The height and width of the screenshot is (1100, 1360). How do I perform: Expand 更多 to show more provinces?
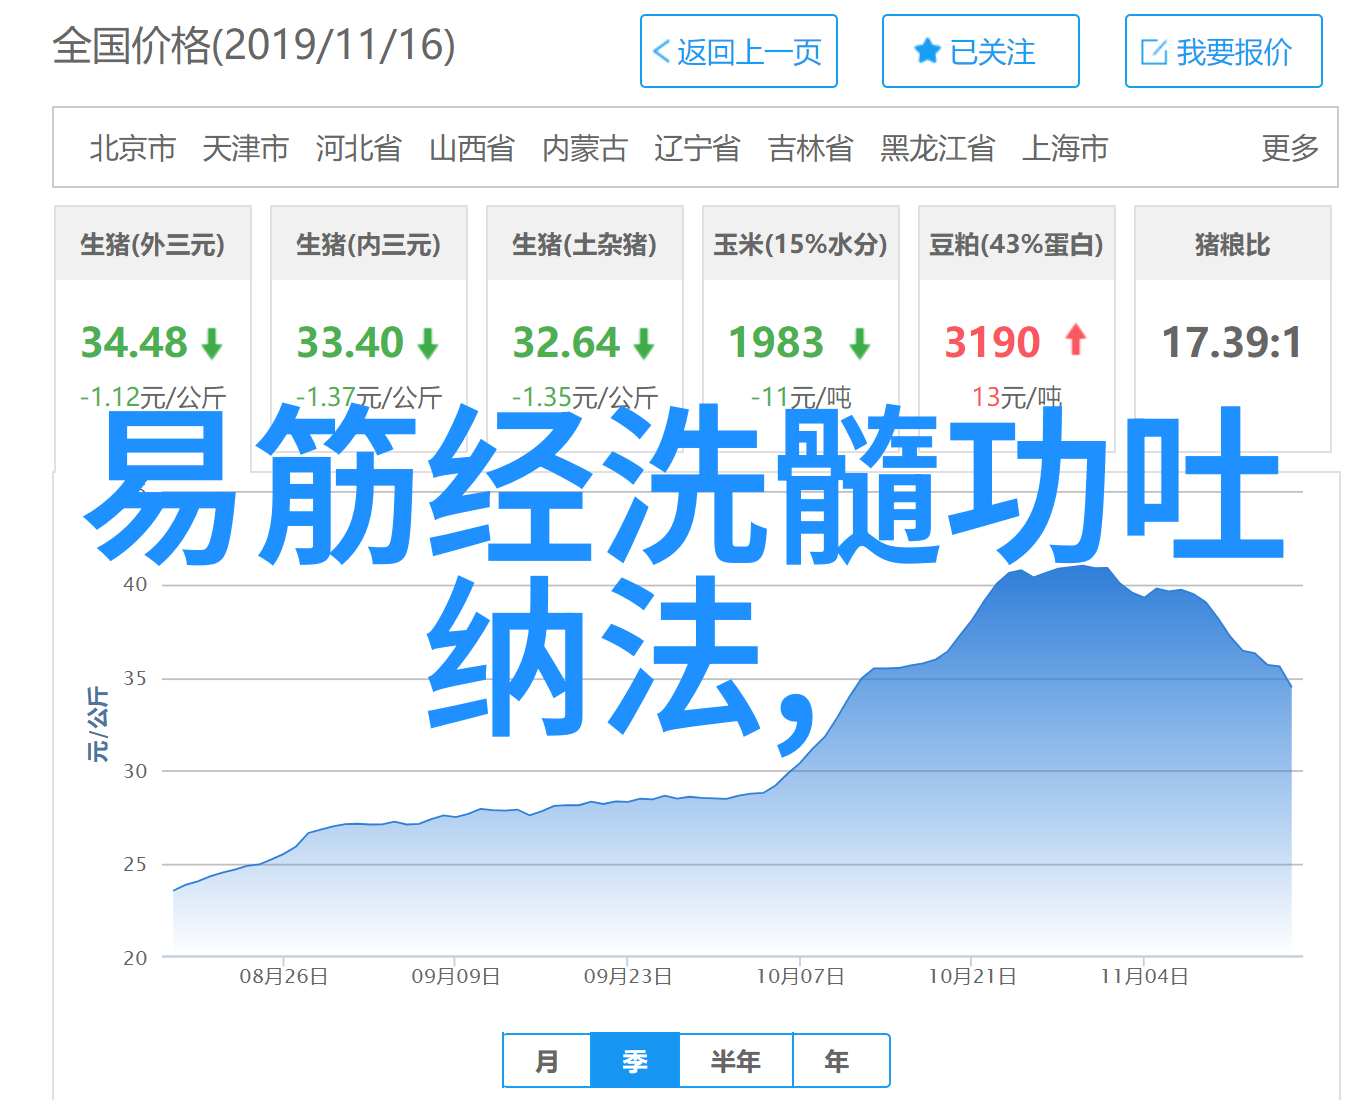tap(1290, 148)
